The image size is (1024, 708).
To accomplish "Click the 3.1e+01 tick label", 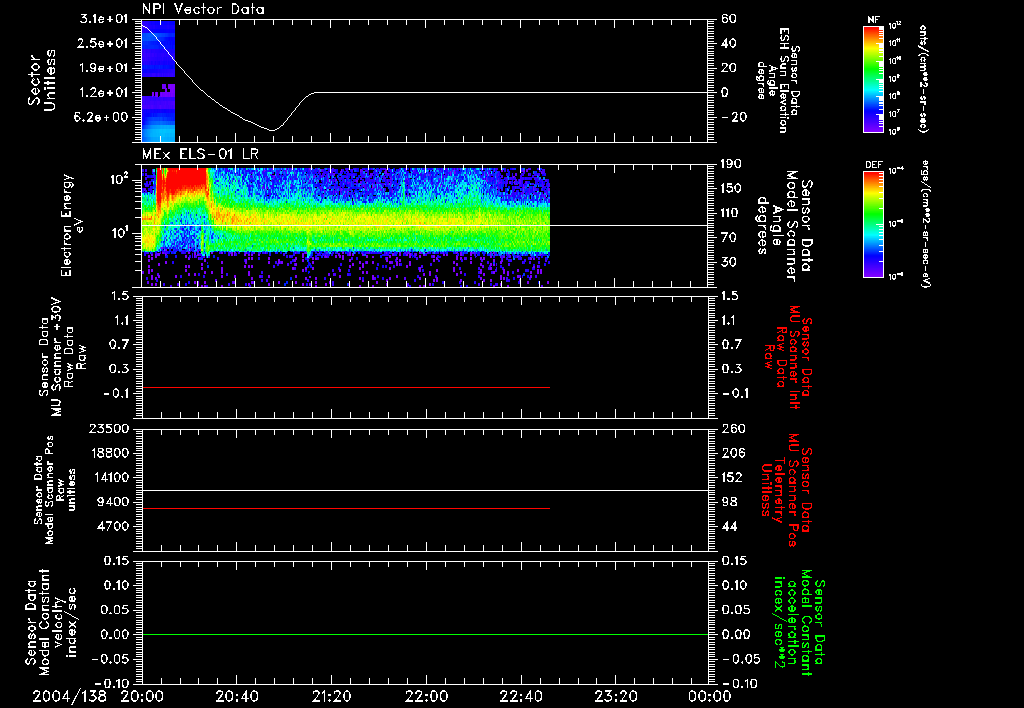I will 104,19.
